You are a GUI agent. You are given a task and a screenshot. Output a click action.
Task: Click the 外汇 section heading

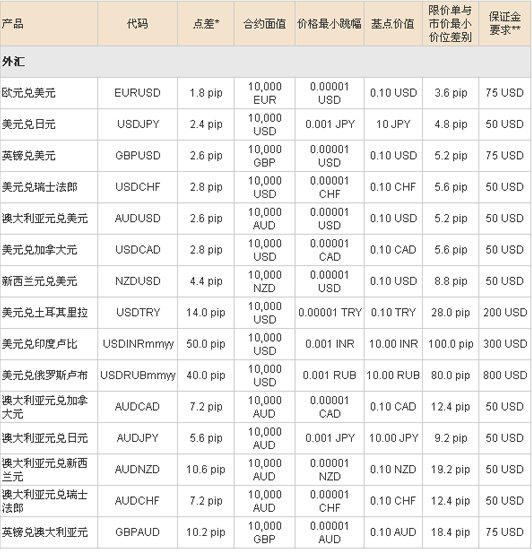13,62
